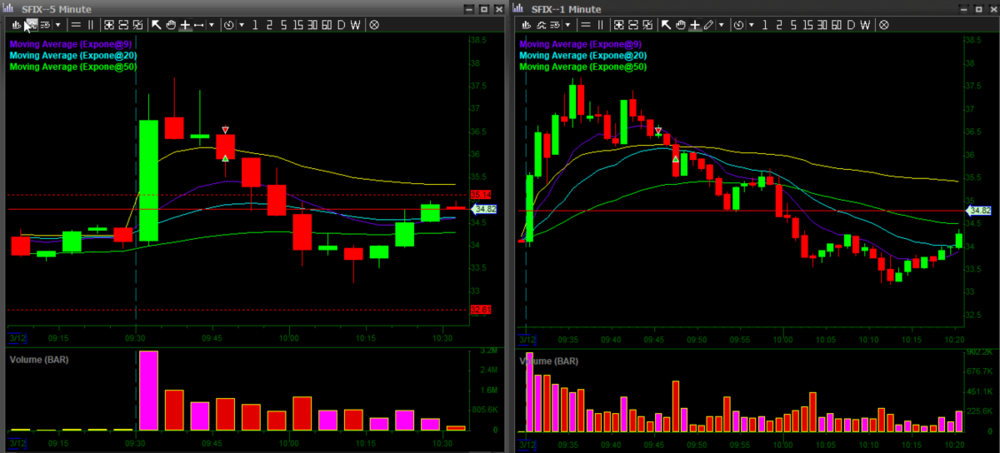Viewport: 1000px width, 453px height.
Task: Click the SFIX--1 Minute window title
Action: [x=566, y=8]
